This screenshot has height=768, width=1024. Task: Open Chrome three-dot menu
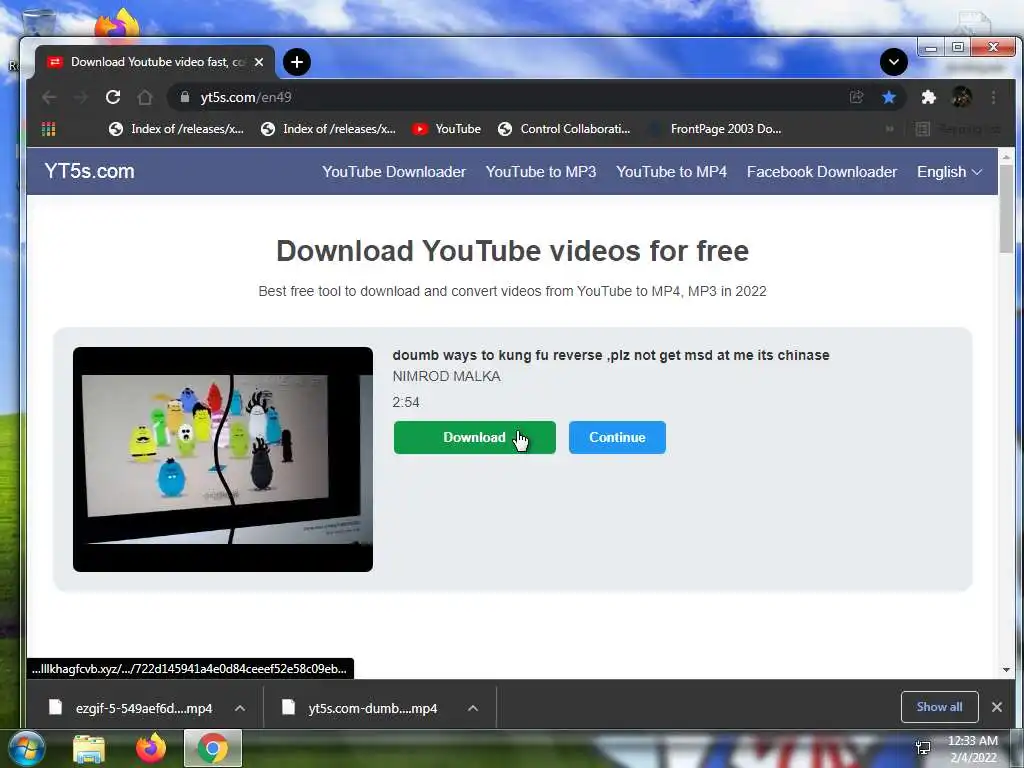[x=993, y=97]
